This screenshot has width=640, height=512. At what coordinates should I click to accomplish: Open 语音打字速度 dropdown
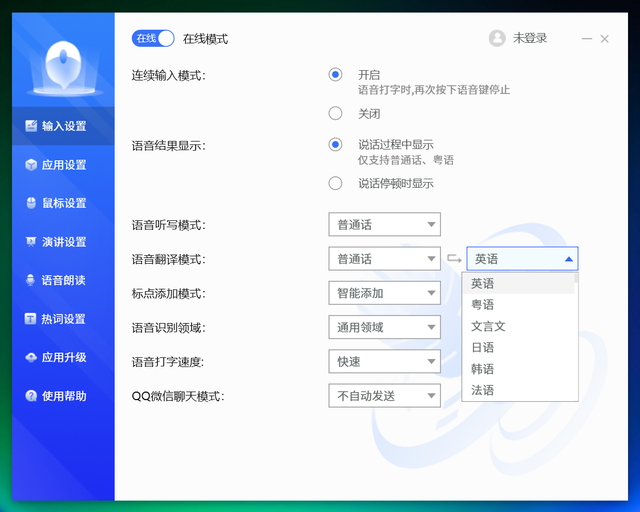[384, 361]
